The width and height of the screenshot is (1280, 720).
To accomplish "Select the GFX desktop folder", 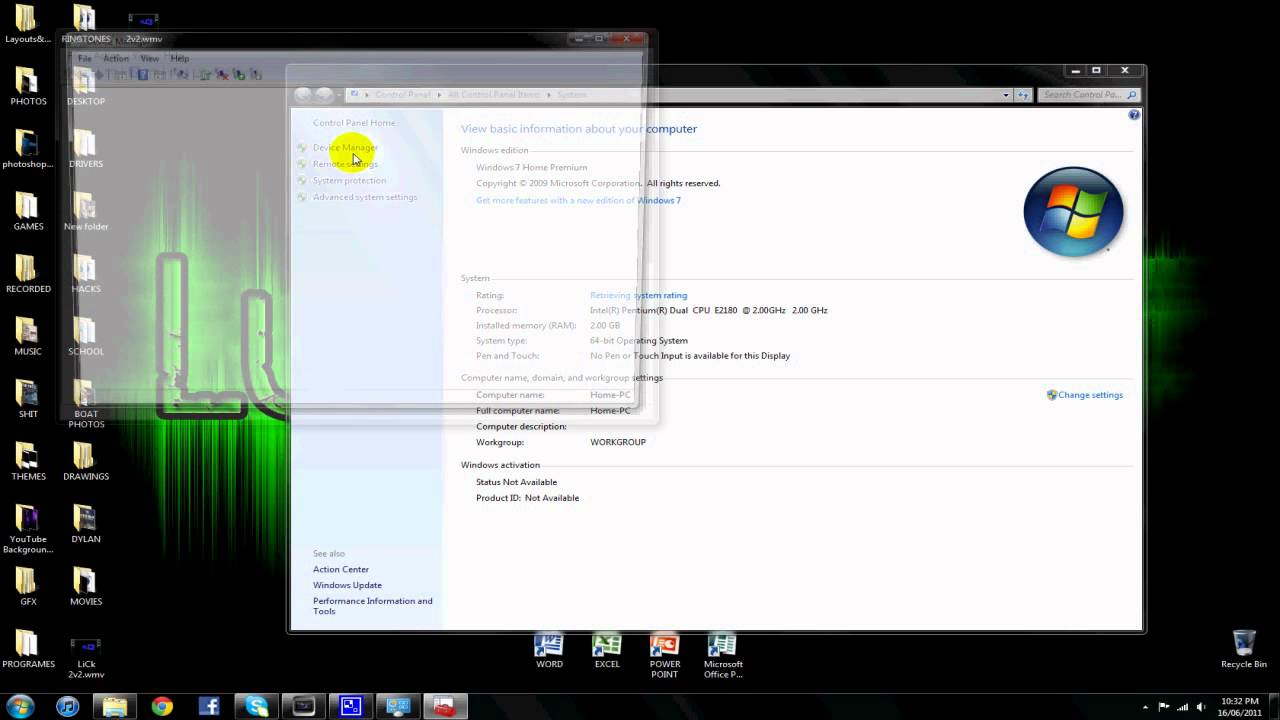I will [28, 587].
